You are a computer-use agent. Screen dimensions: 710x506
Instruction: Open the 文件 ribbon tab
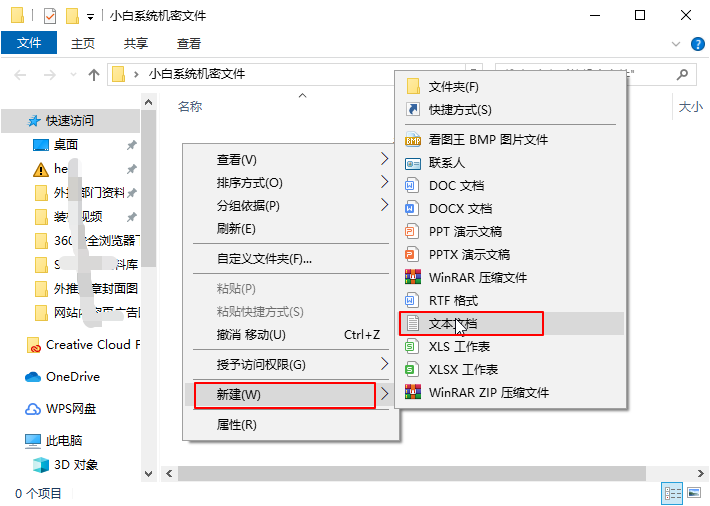29,43
